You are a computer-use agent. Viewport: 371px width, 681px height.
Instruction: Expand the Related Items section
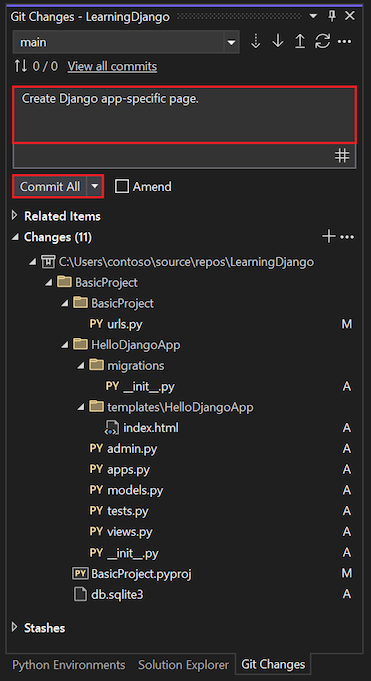coord(15,216)
